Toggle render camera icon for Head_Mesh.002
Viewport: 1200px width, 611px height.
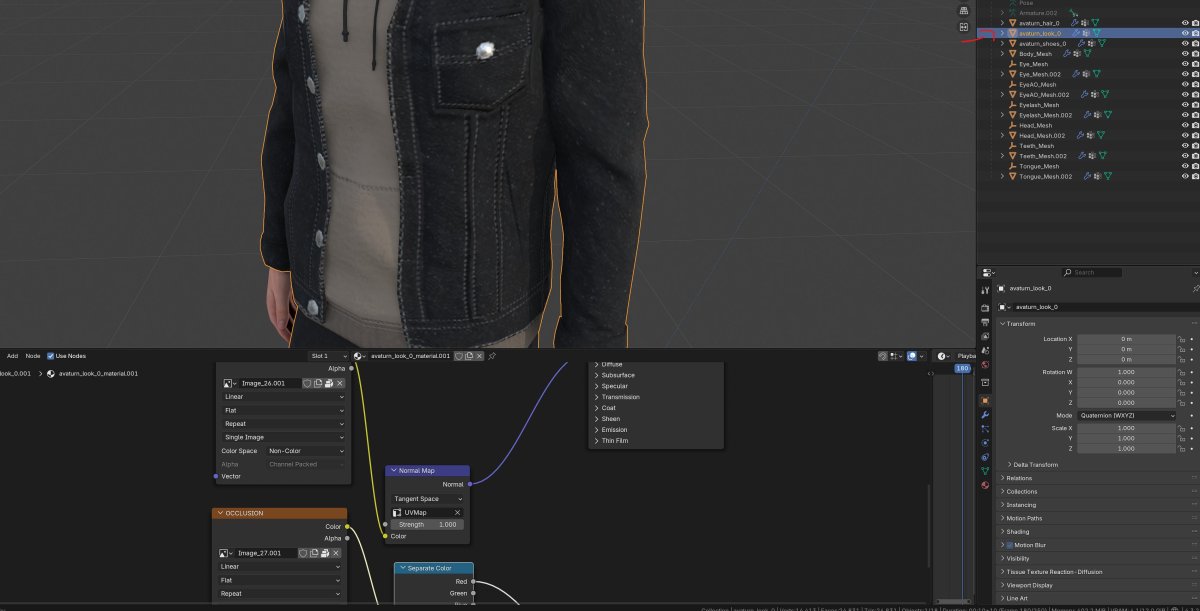pos(1195,136)
